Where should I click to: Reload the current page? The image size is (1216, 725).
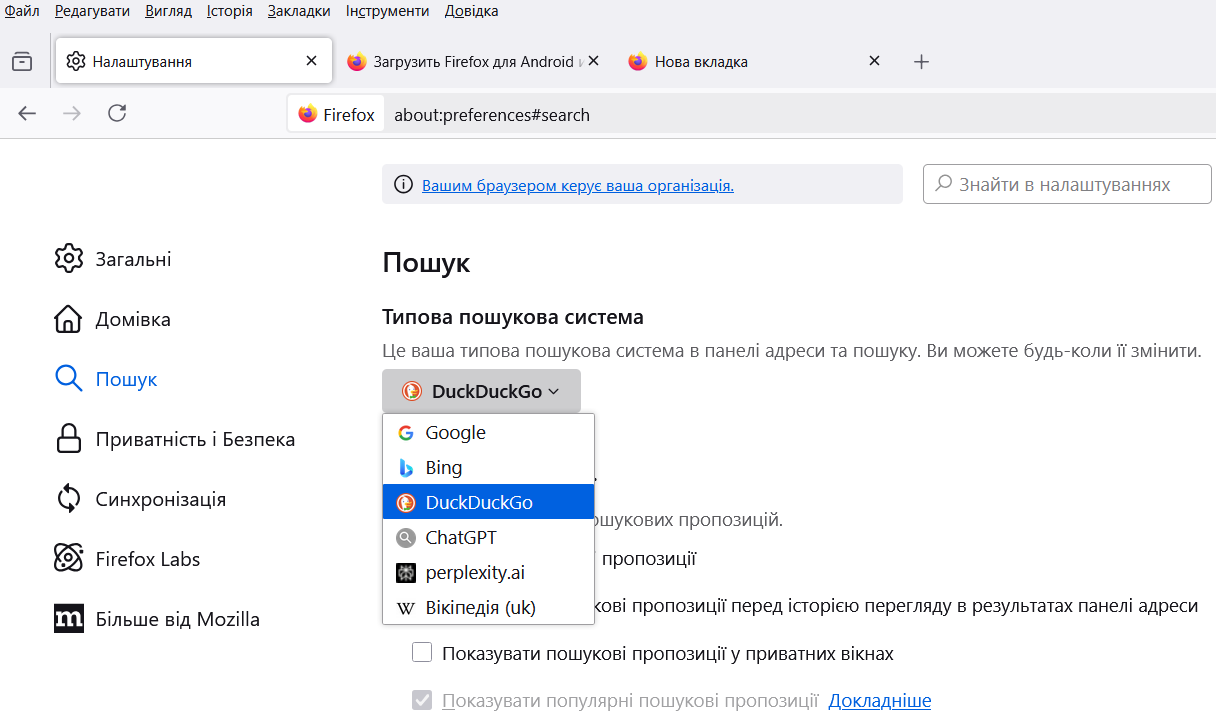(x=117, y=114)
